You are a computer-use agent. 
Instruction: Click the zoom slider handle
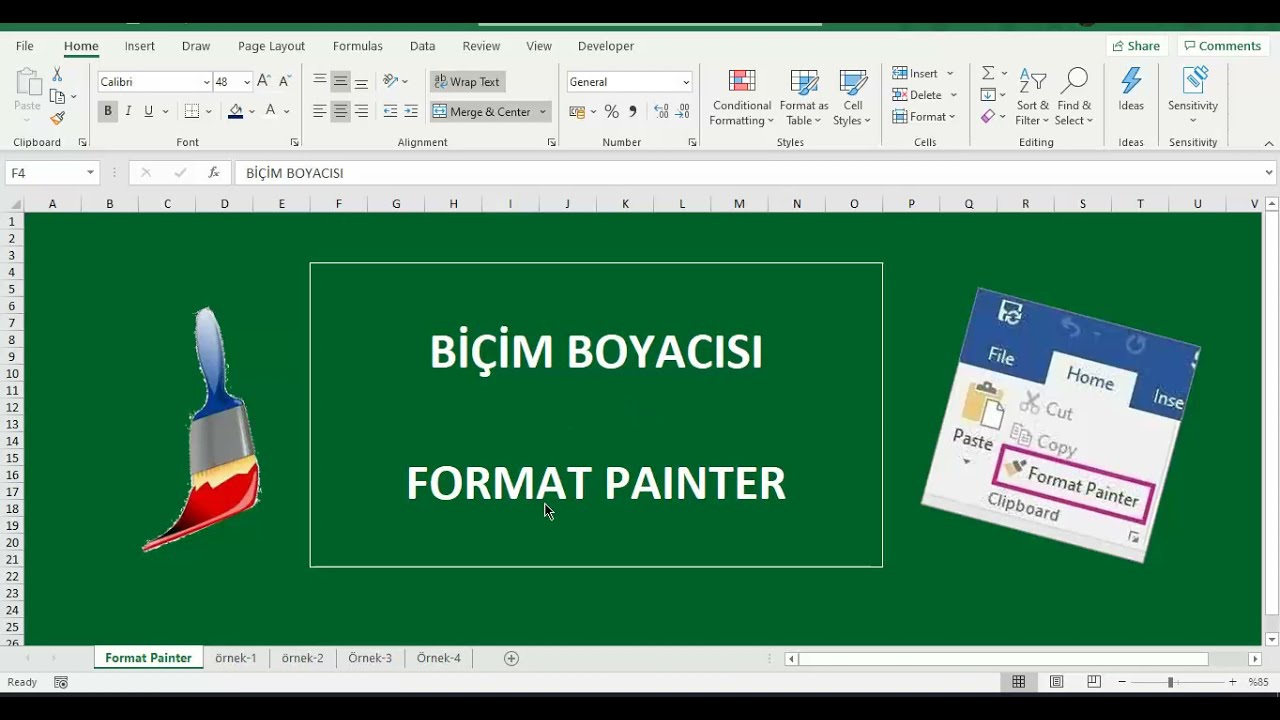coord(1170,682)
